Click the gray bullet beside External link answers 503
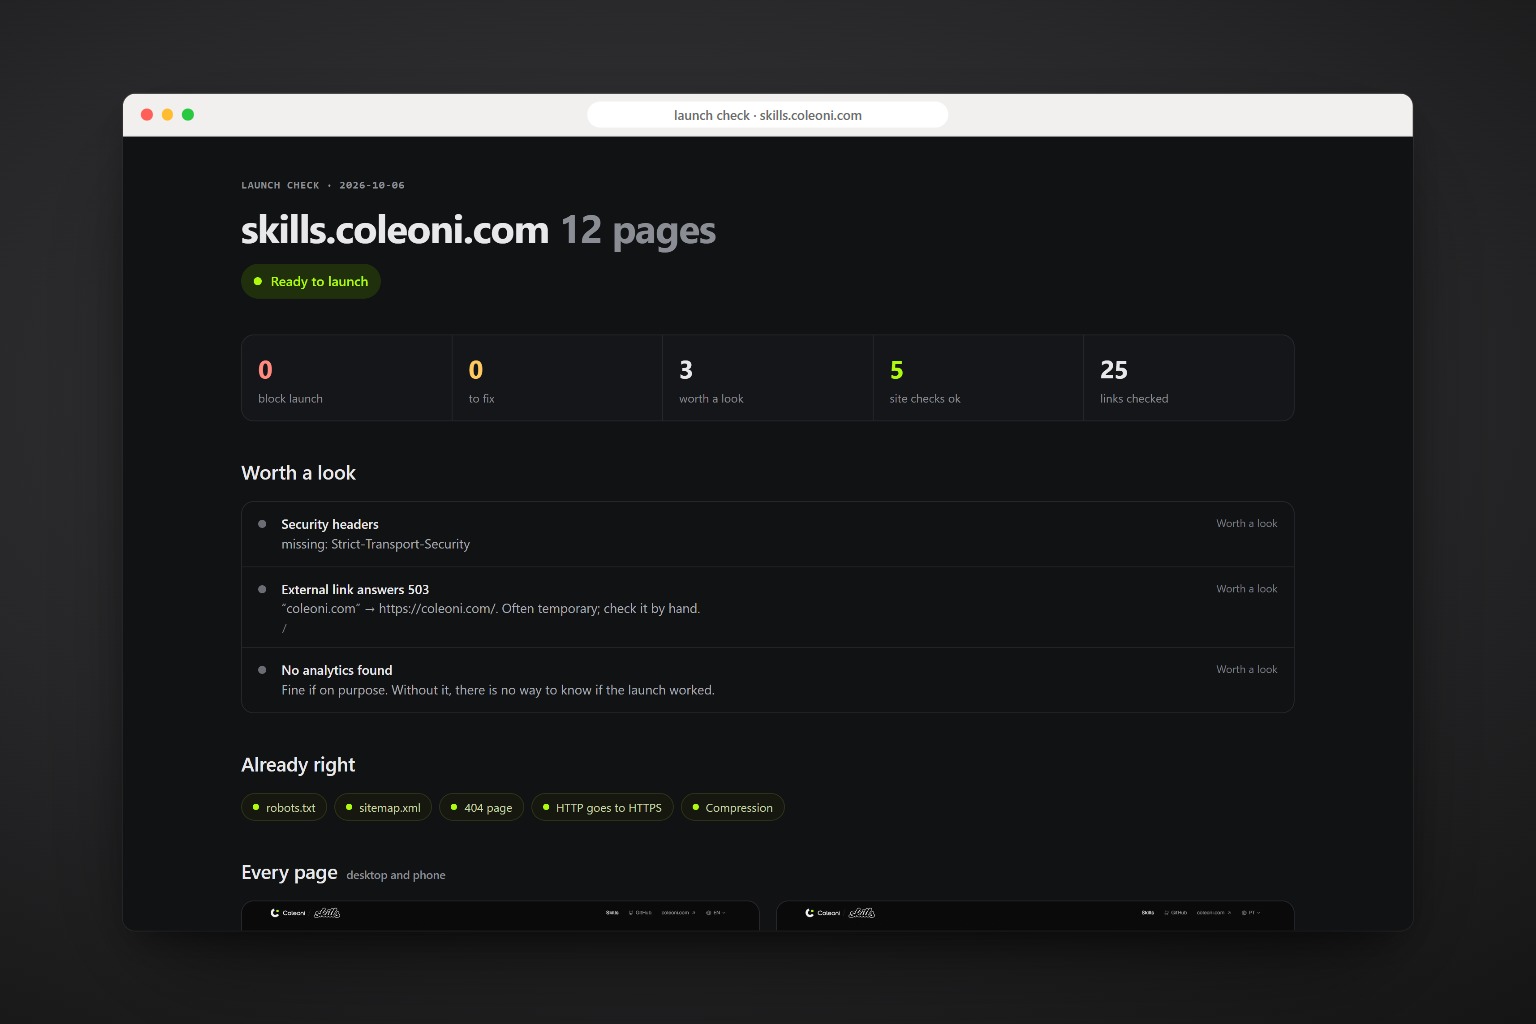This screenshot has height=1024, width=1536. pos(262,589)
